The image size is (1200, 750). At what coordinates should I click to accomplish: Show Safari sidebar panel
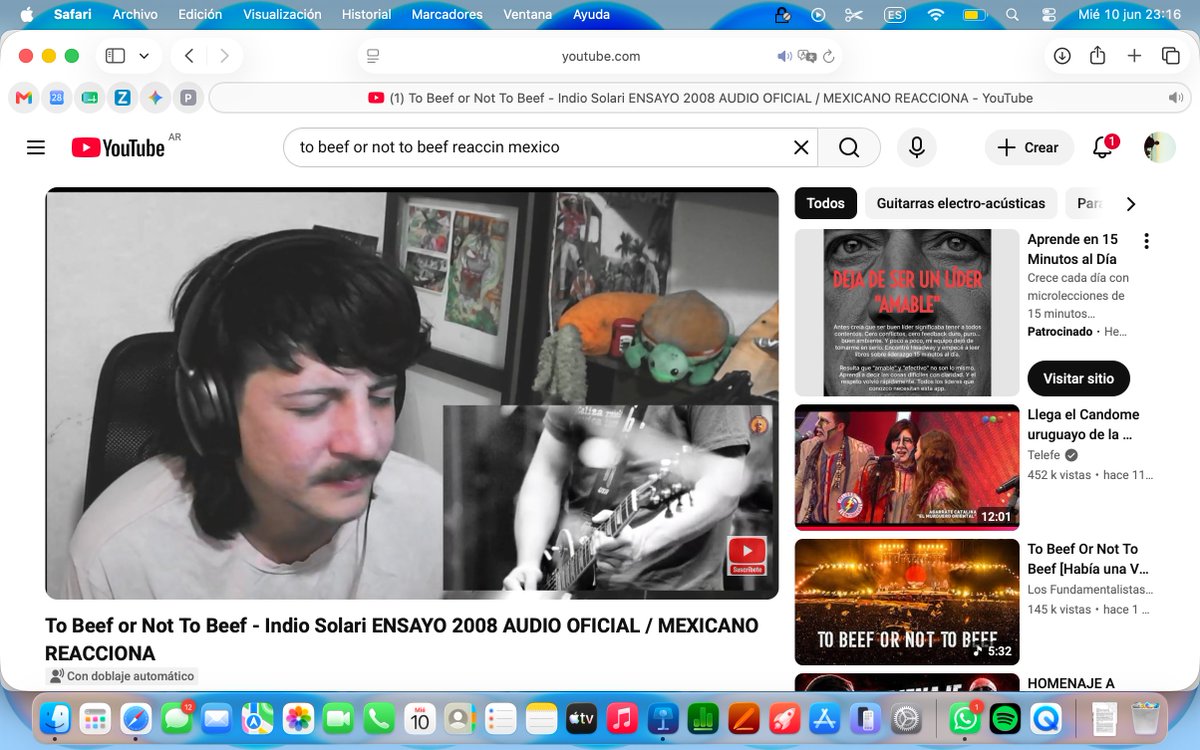click(115, 56)
